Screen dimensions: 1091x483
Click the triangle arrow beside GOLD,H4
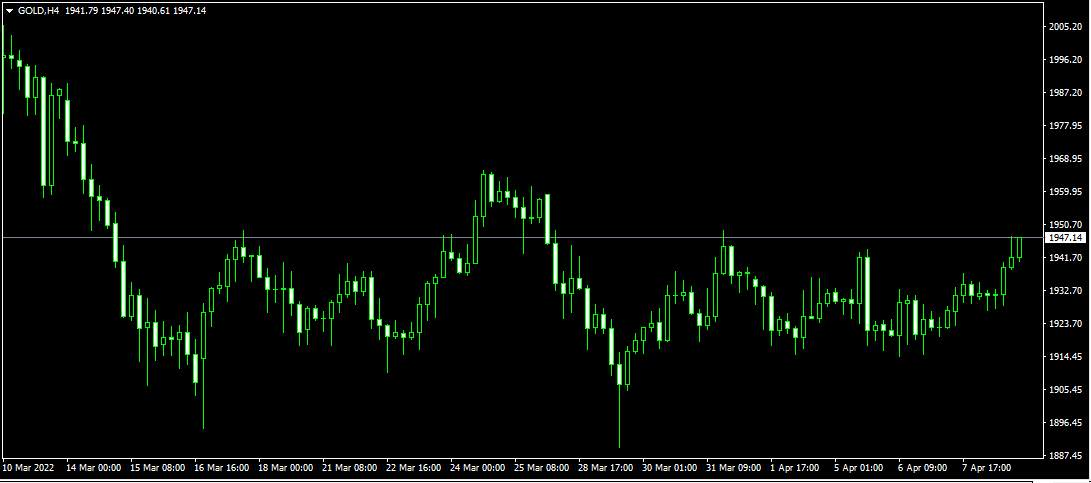pos(10,10)
